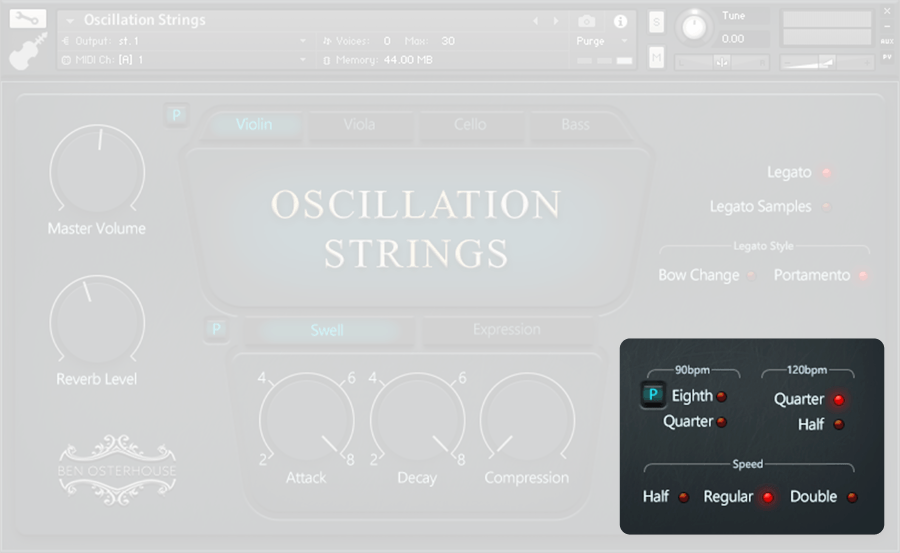Viewport: 900px width, 553px height.
Task: Open the wrench instrument edit icon
Action: coord(27,18)
